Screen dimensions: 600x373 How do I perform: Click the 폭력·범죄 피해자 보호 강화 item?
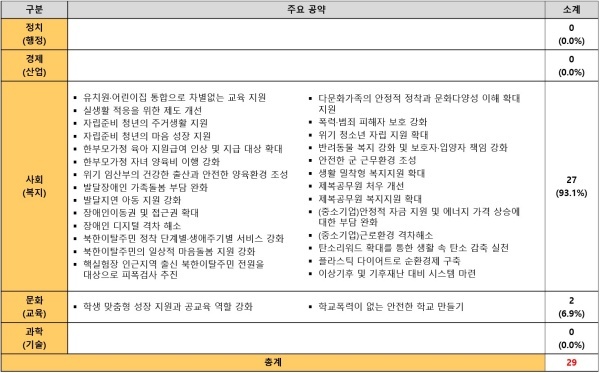pyautogui.click(x=373, y=122)
